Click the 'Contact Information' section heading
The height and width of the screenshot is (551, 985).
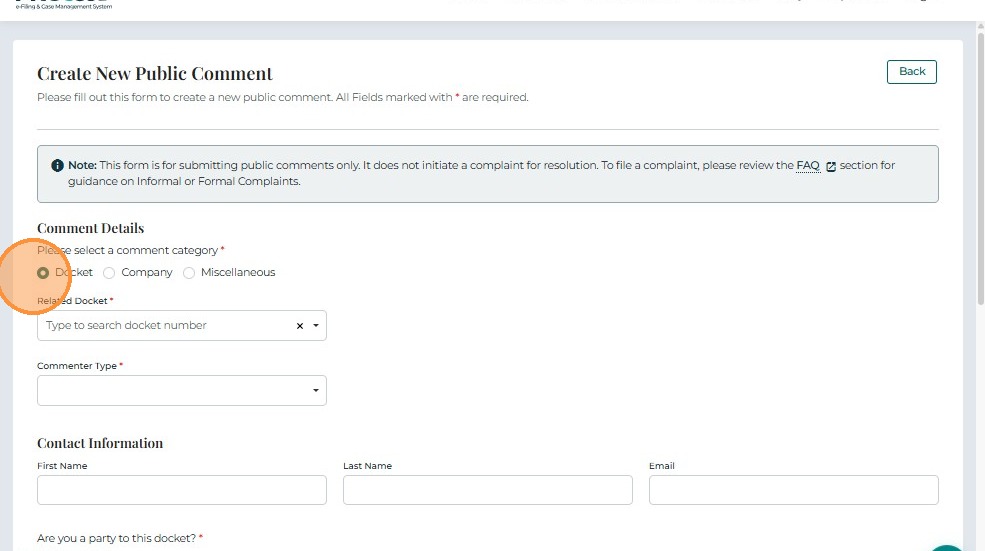(x=100, y=443)
